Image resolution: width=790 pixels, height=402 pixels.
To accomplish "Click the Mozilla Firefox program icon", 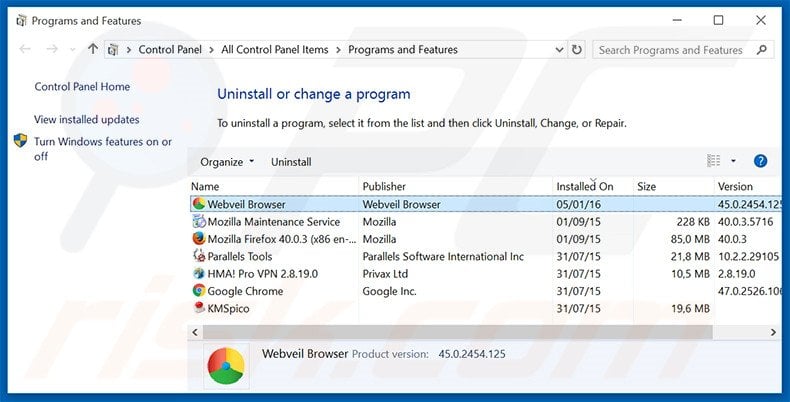I will click(199, 239).
